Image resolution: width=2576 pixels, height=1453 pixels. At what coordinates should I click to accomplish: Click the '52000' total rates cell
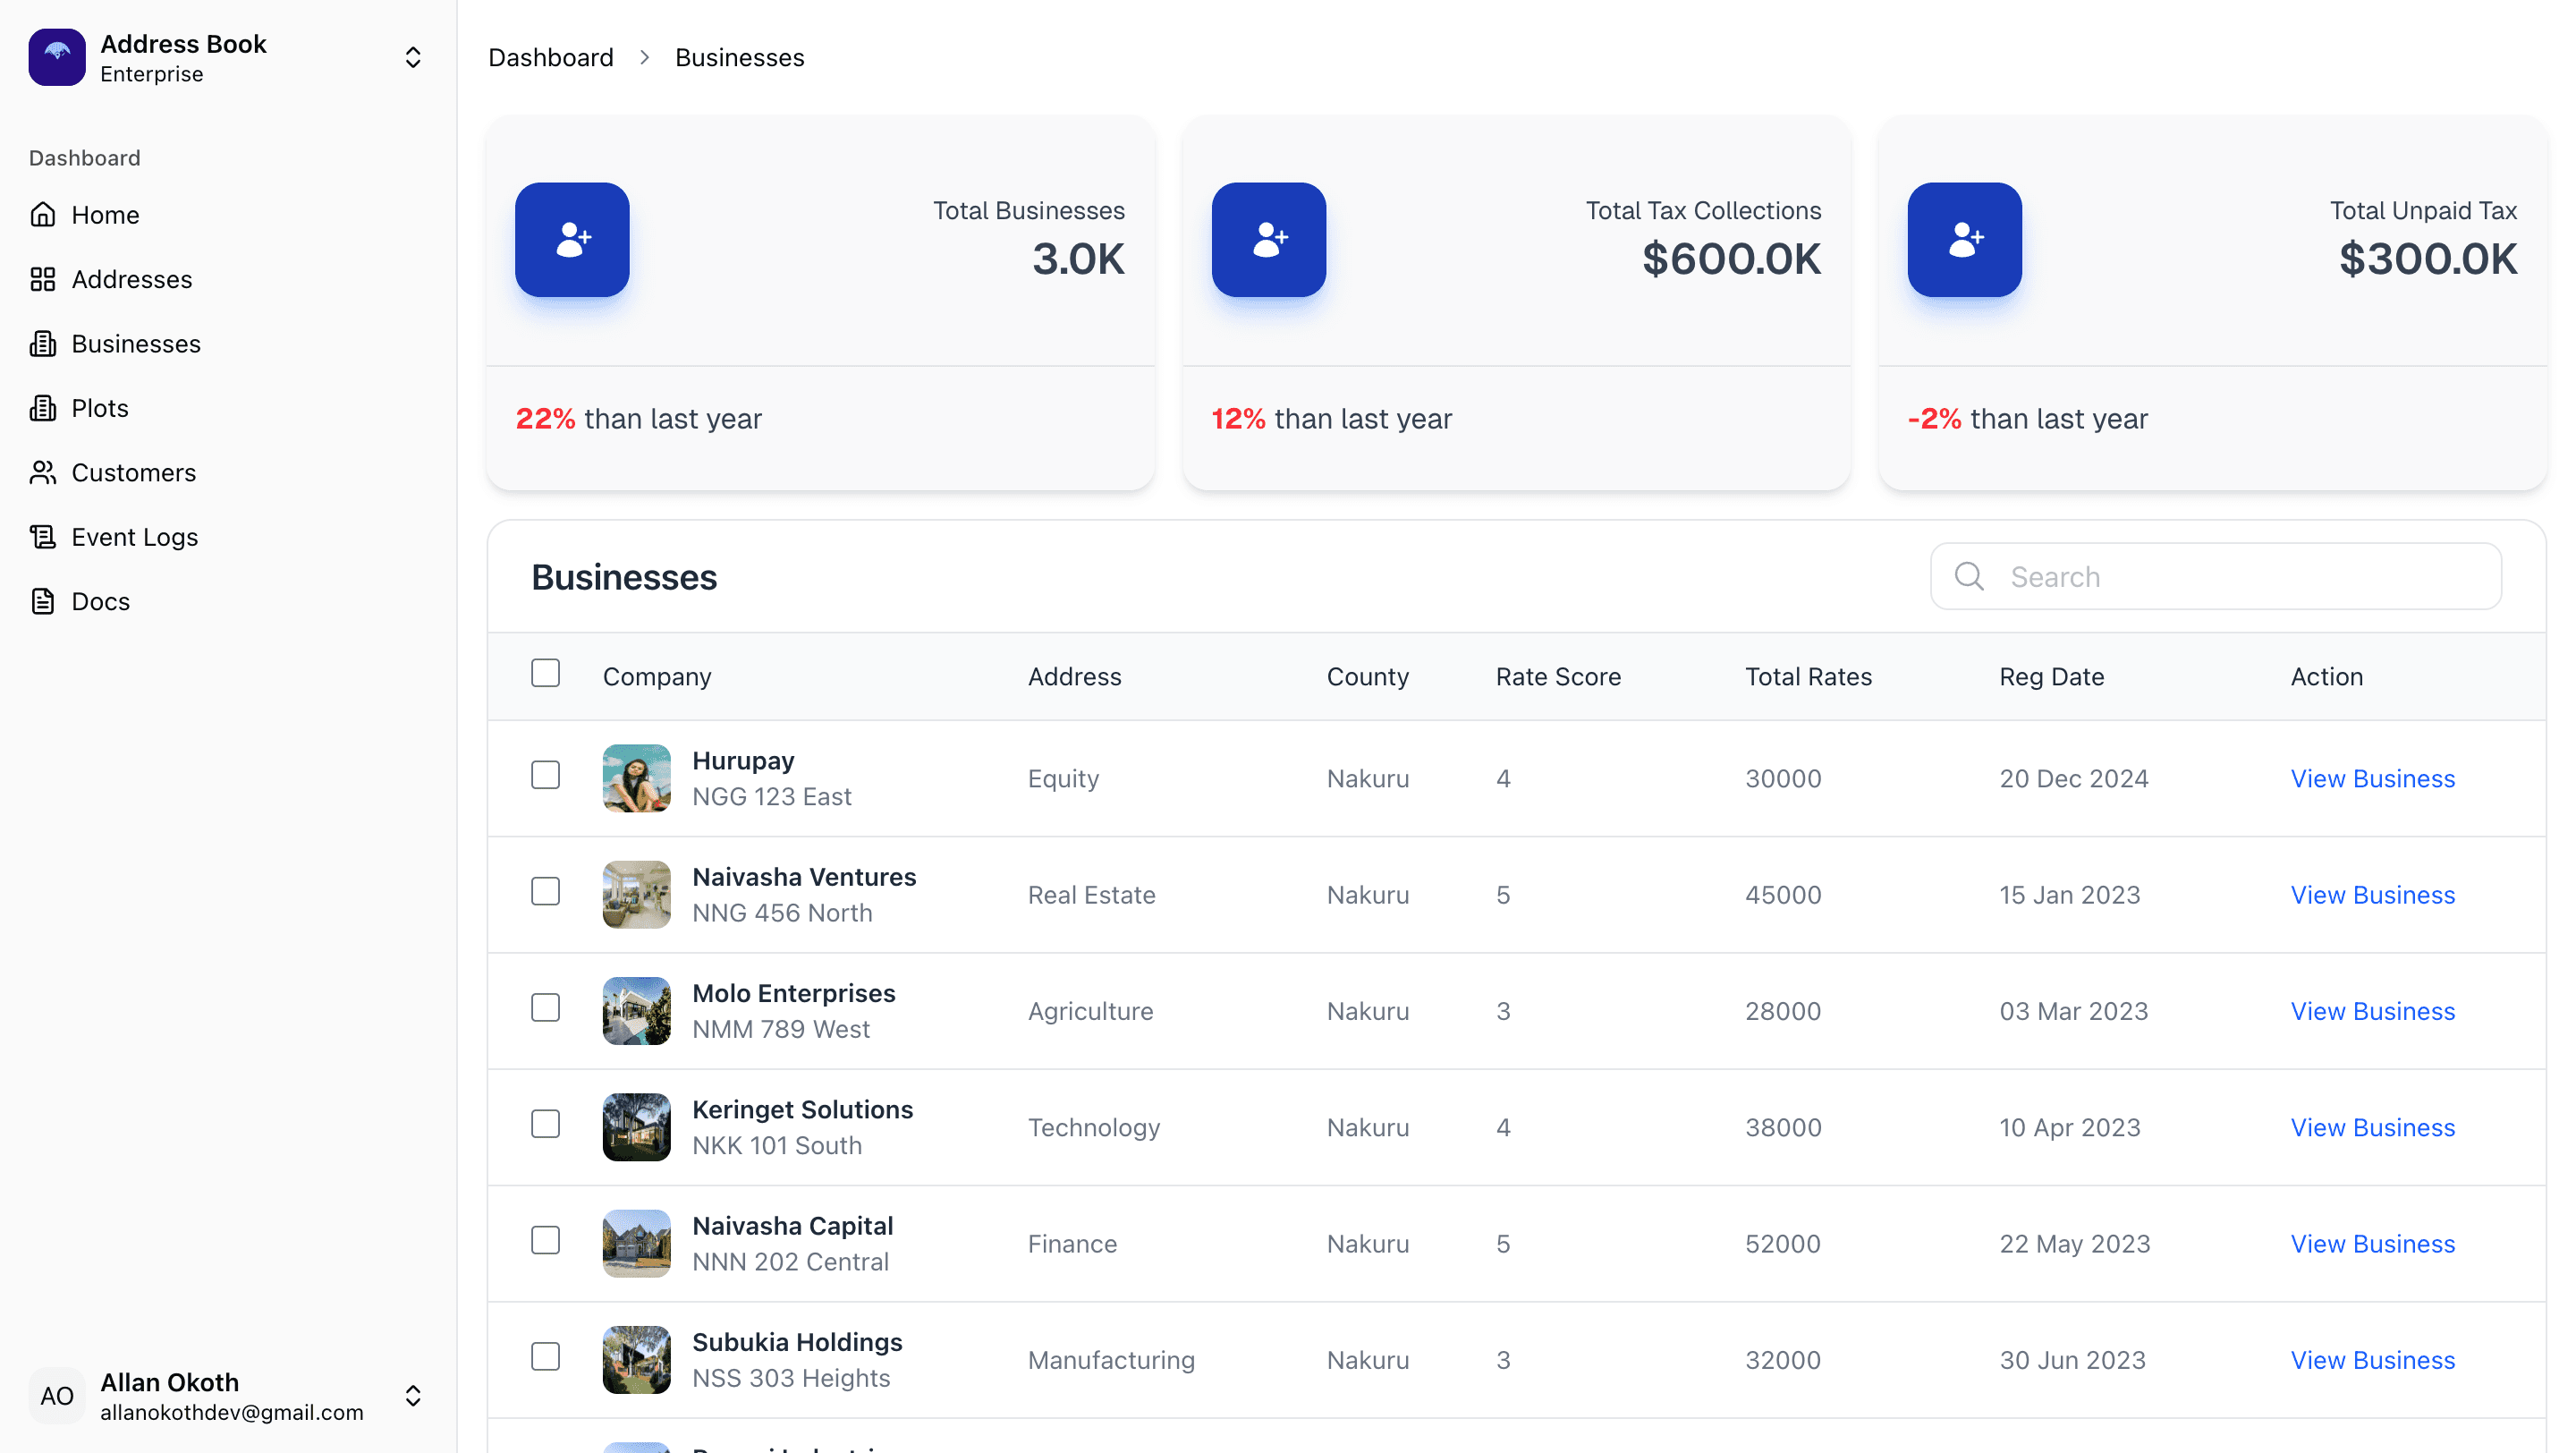tap(1783, 1244)
